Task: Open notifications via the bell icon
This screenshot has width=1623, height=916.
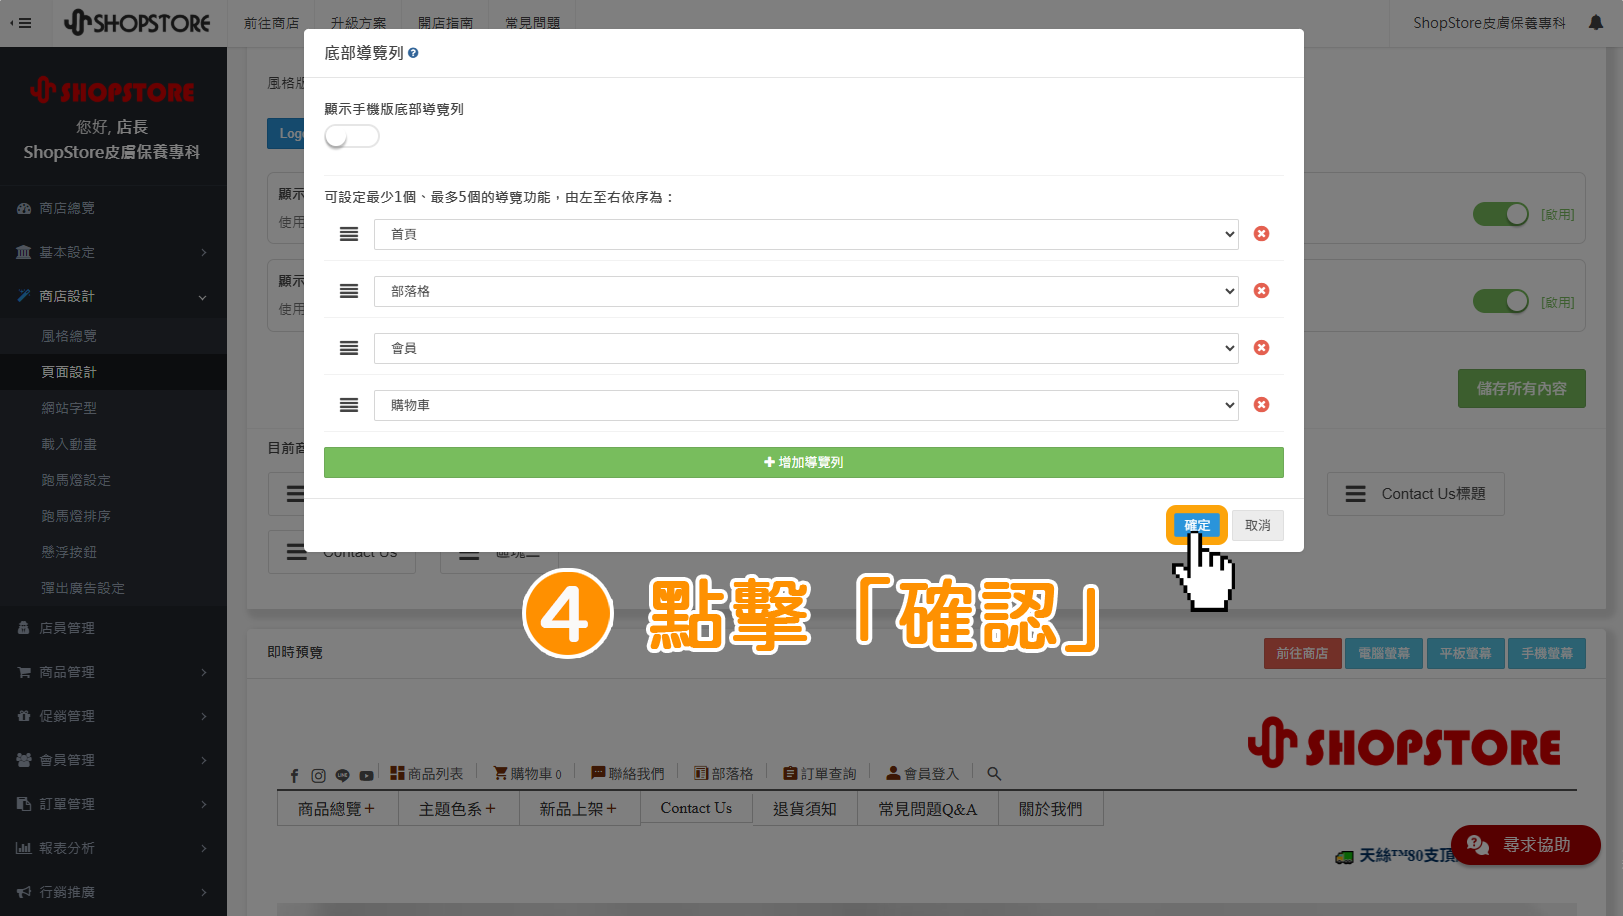Action: point(1596,23)
